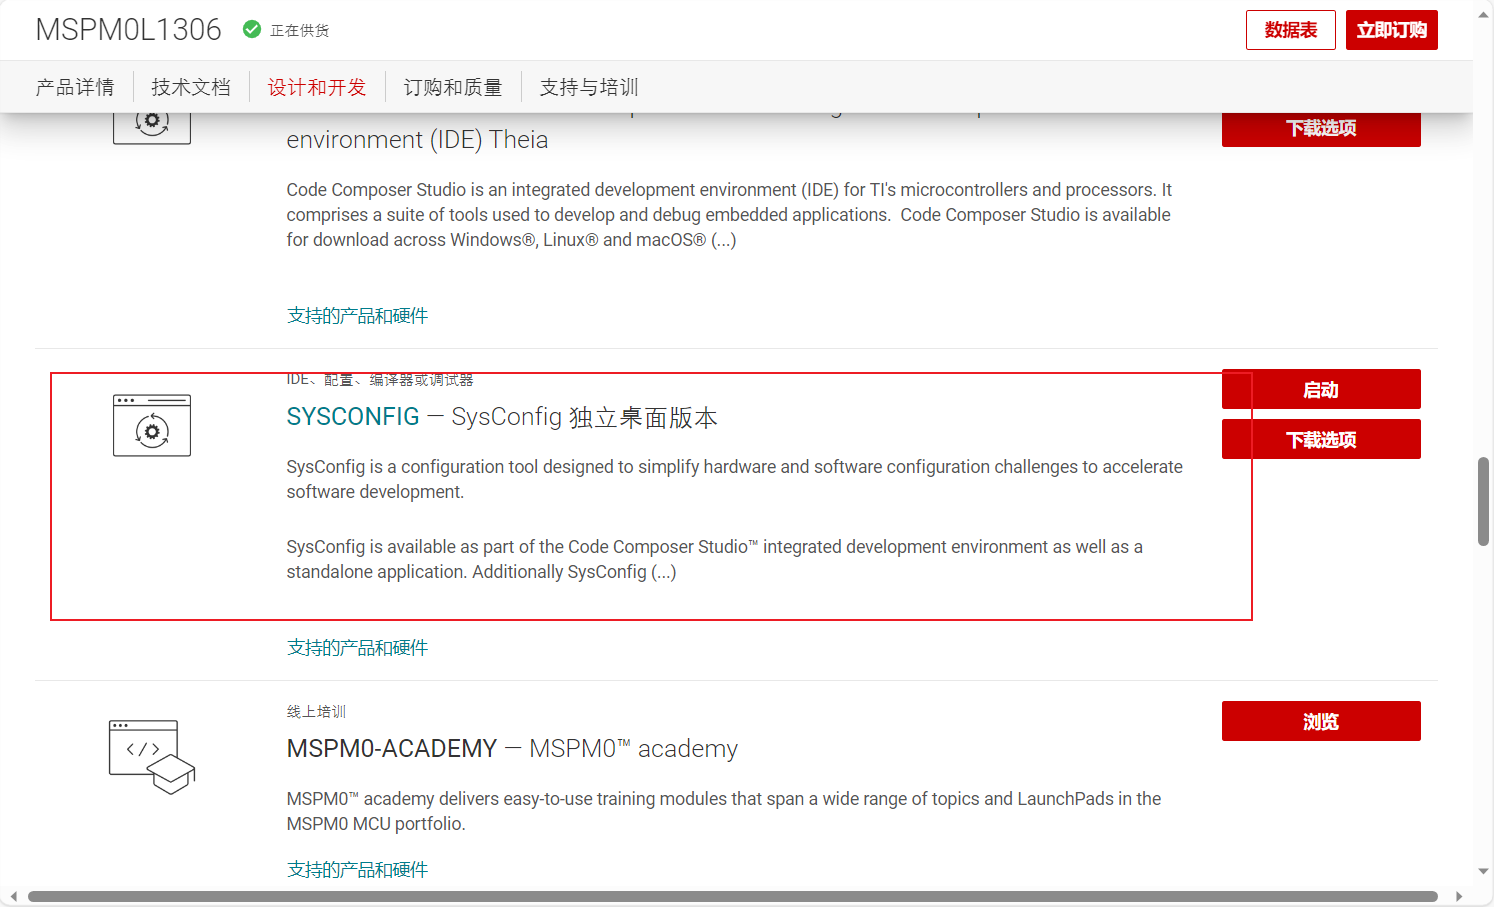Click the red 立即订购 button

pyautogui.click(x=1391, y=30)
